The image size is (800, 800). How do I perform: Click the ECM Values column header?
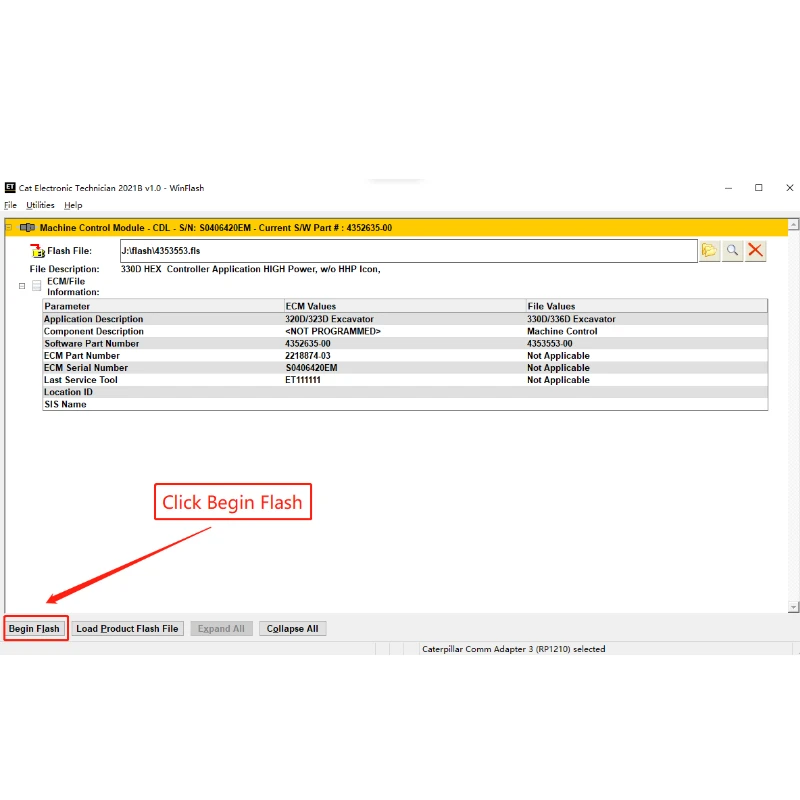405,306
